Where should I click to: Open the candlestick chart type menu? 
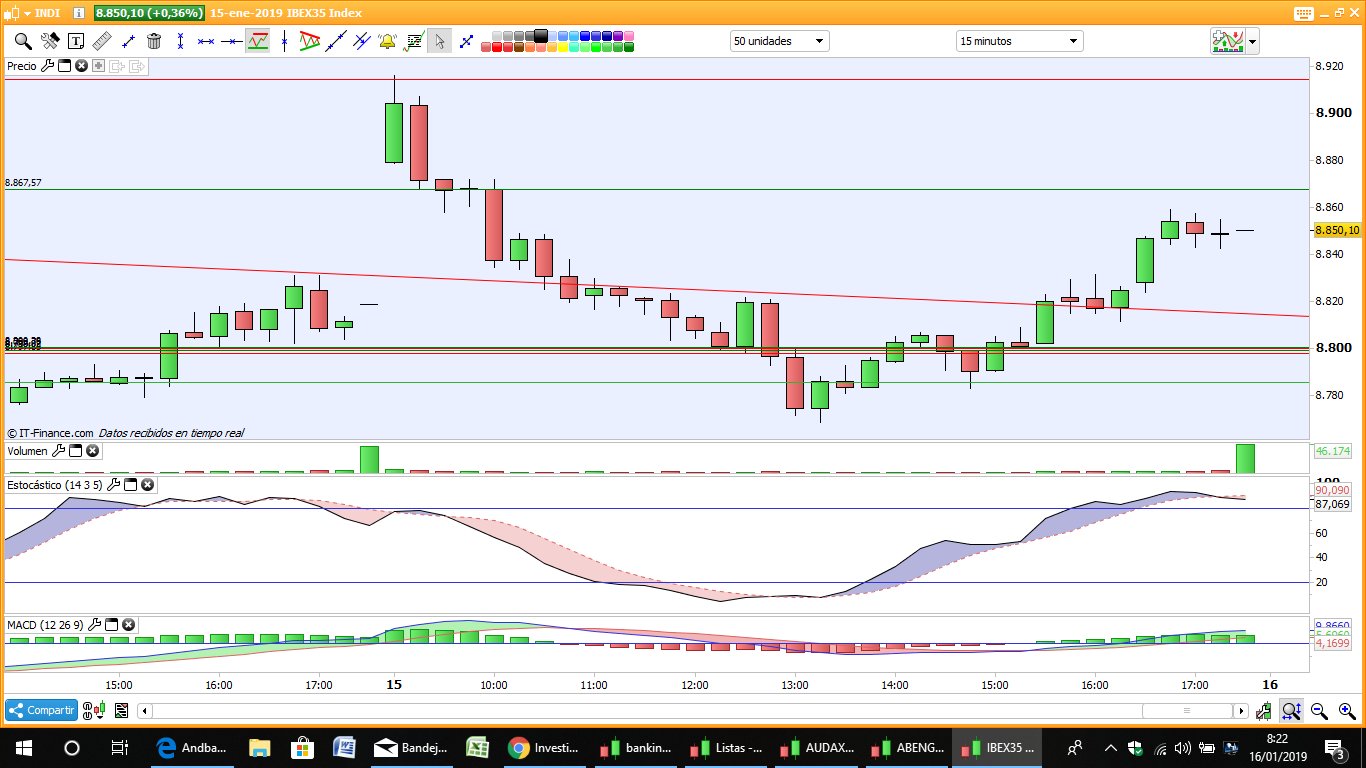[18, 13]
